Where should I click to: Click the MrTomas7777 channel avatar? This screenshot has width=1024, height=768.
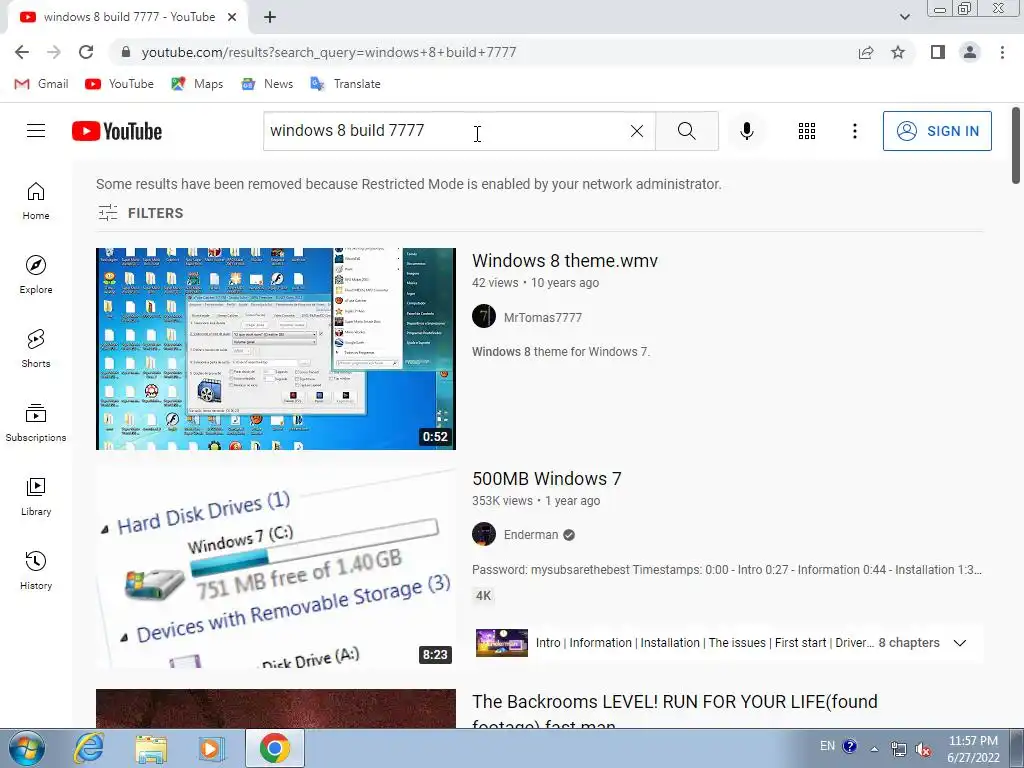point(484,317)
